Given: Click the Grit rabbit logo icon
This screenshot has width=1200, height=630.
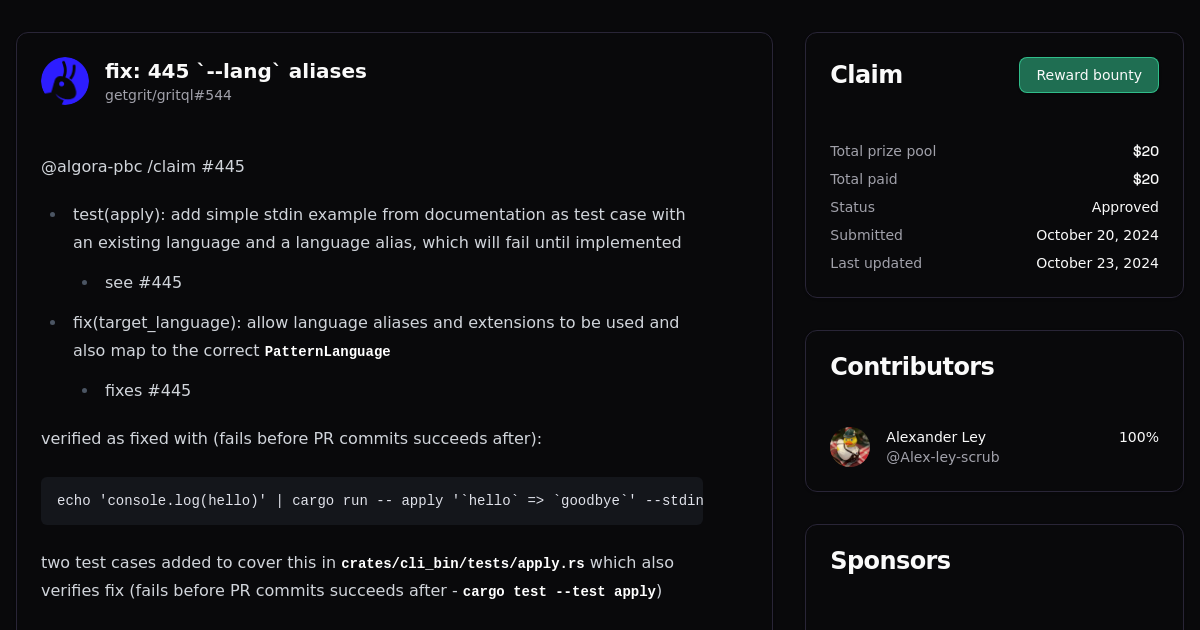Looking at the screenshot, I should point(64,80).
